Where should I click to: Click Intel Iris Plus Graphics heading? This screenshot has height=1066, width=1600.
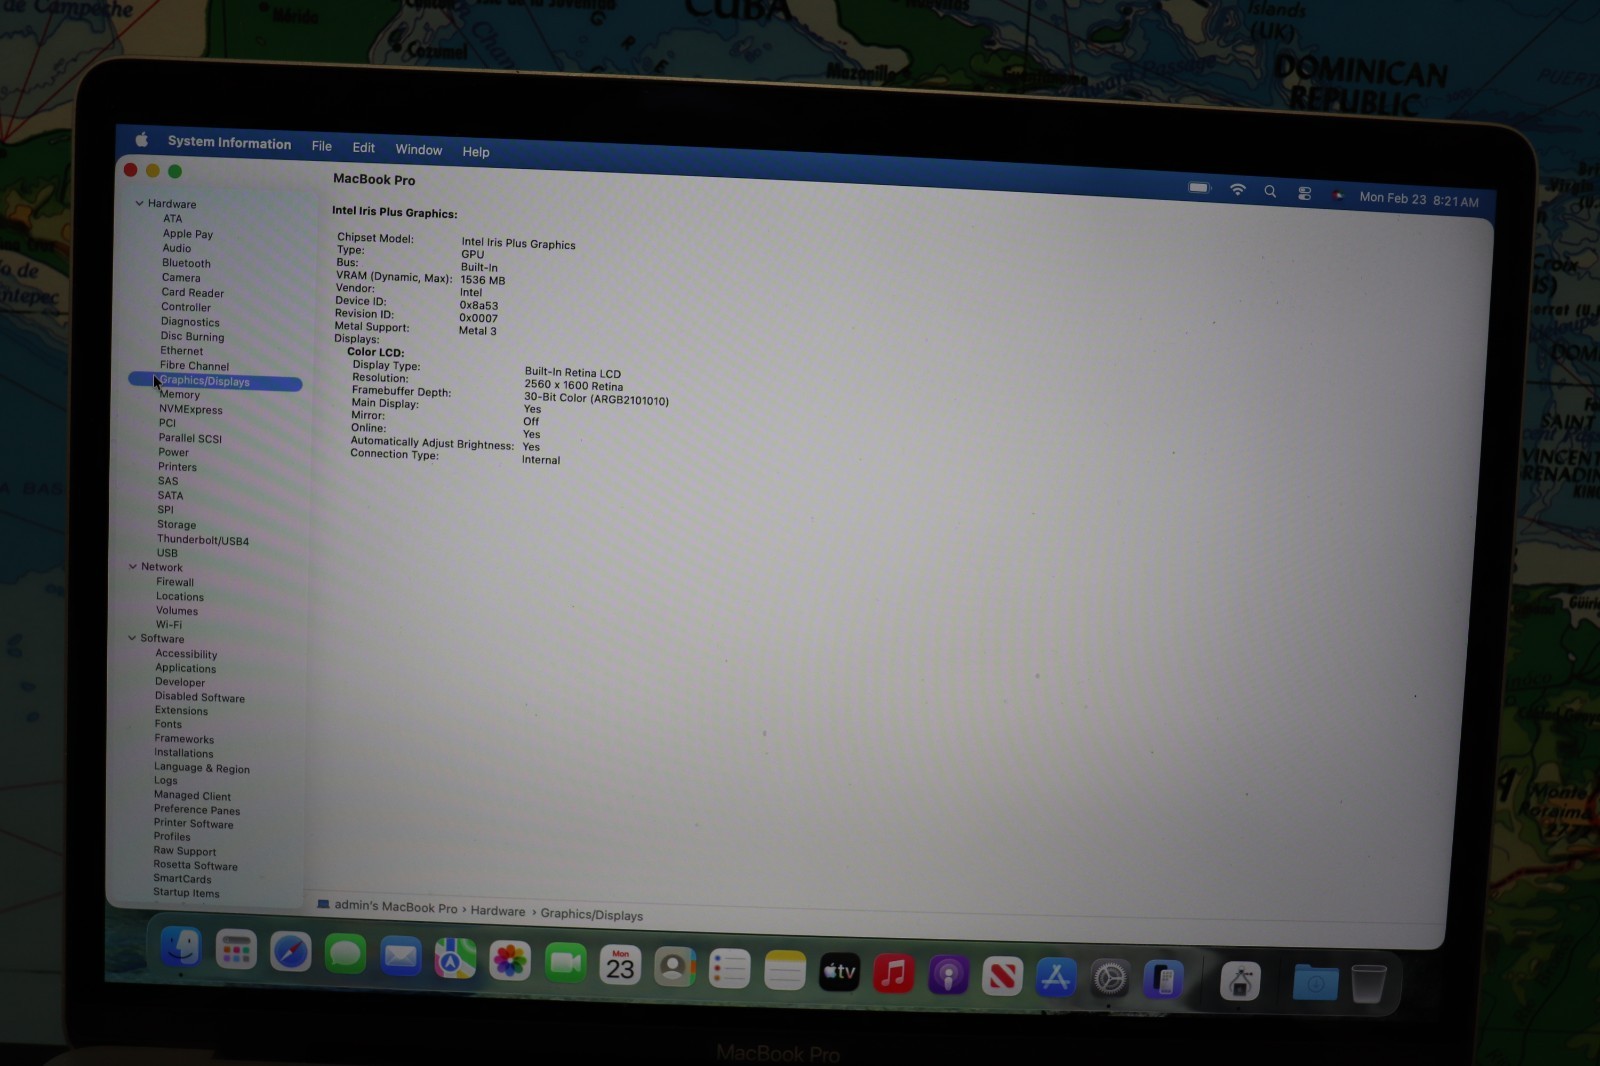click(394, 212)
